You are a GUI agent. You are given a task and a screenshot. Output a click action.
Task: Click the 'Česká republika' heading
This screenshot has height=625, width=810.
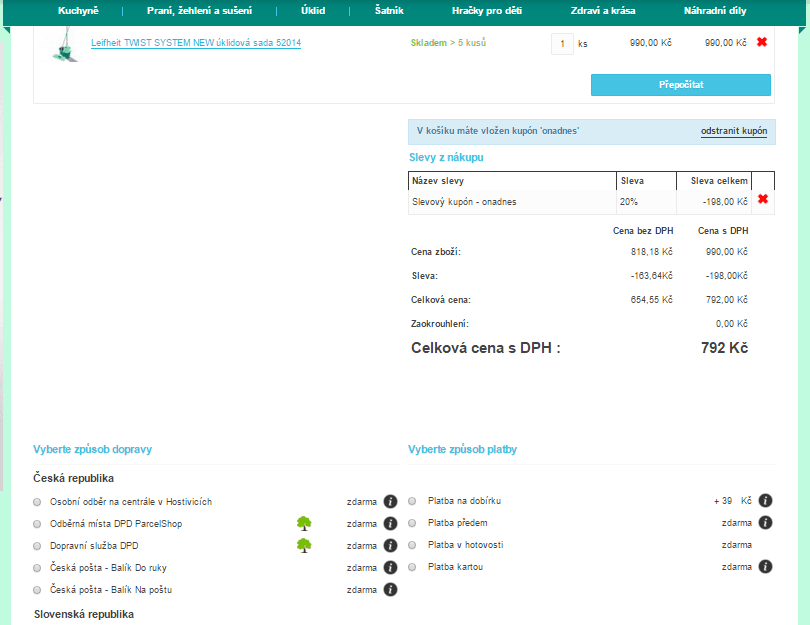tap(73, 478)
